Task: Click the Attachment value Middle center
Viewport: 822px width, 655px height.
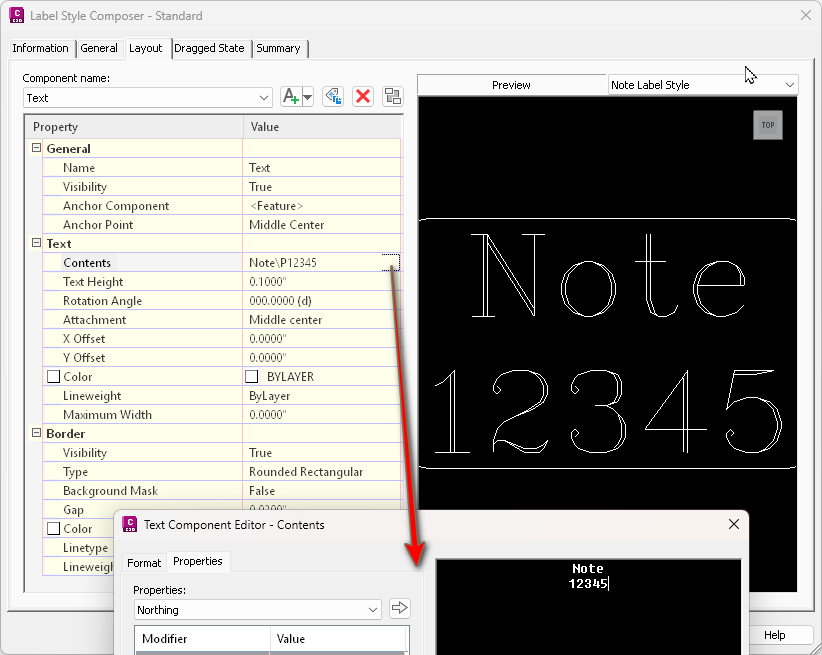Action: click(x=322, y=319)
